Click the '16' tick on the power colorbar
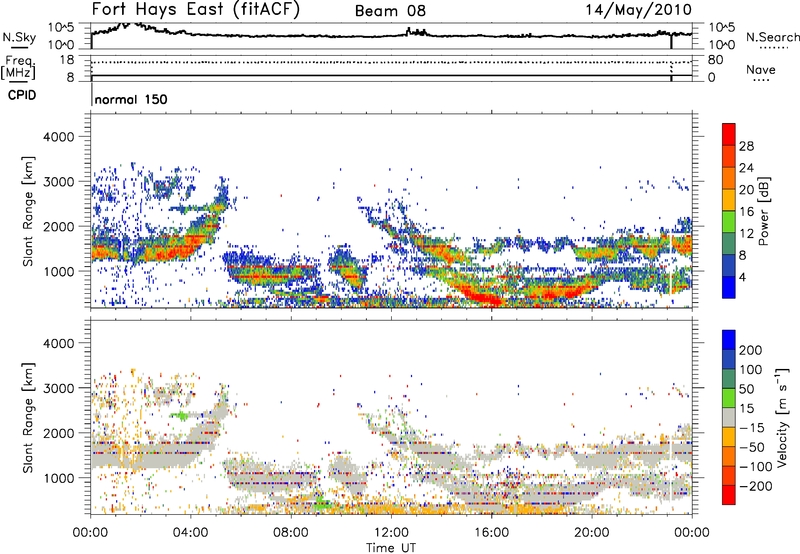The image size is (800, 554). (x=746, y=212)
